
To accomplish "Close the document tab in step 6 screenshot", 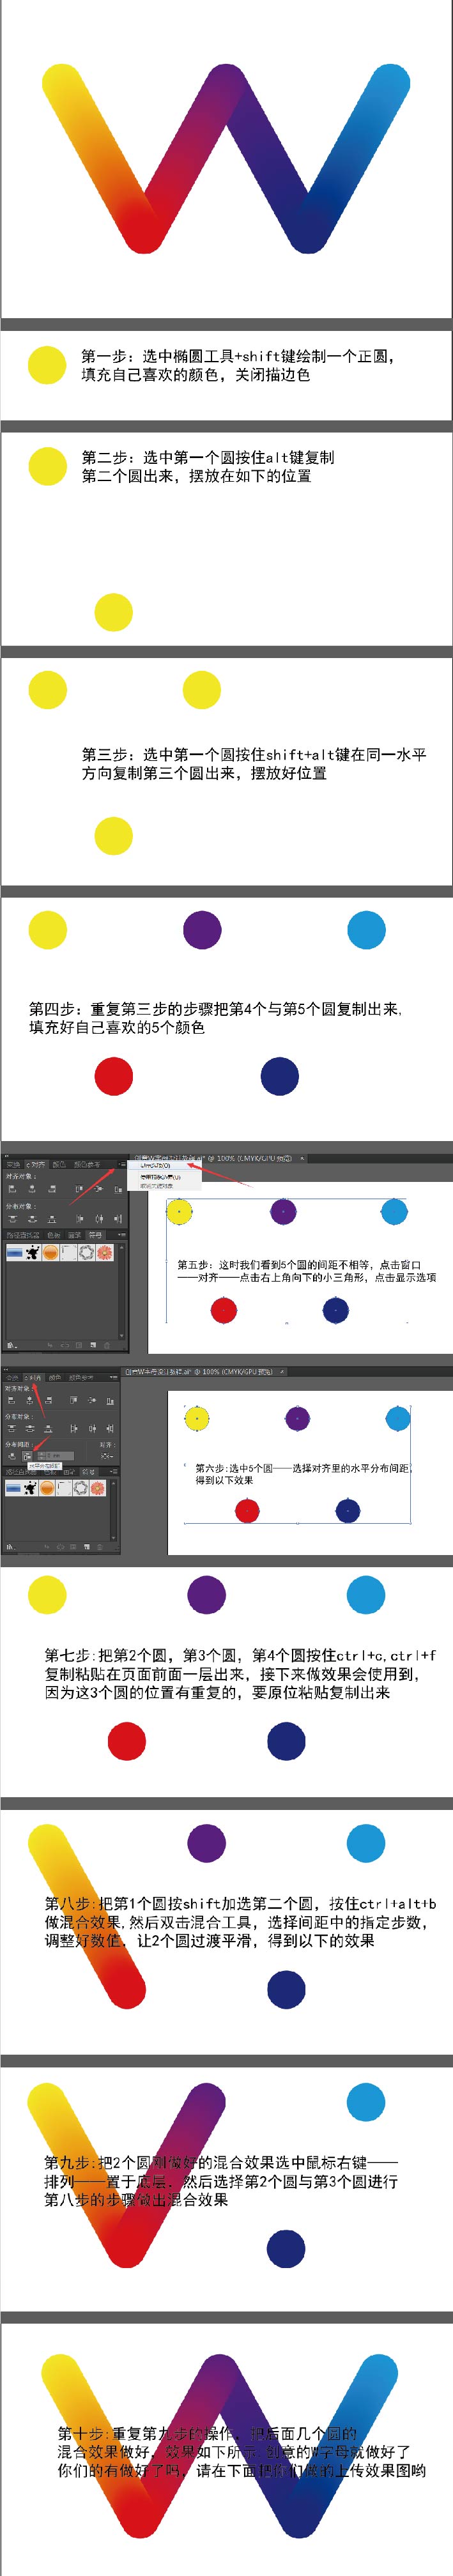I will [282, 1371].
